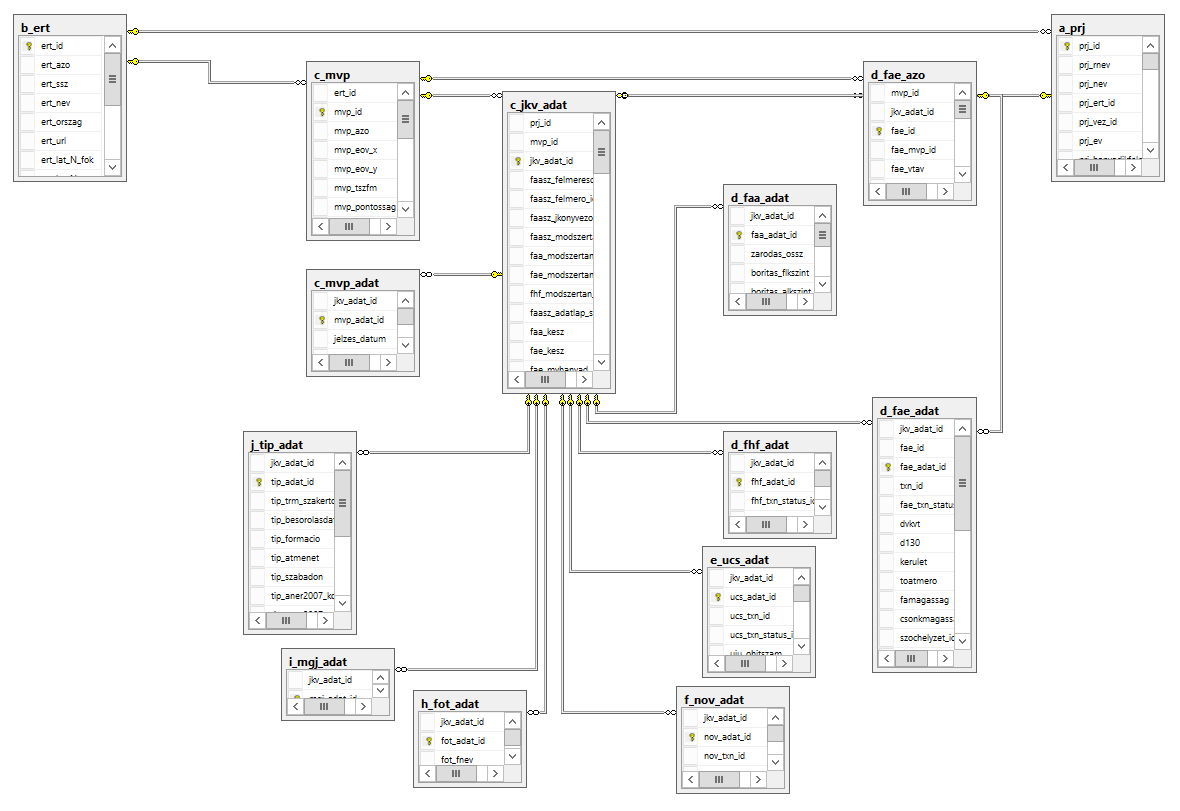Select the toatmero column in d_fae_adat

918,581
